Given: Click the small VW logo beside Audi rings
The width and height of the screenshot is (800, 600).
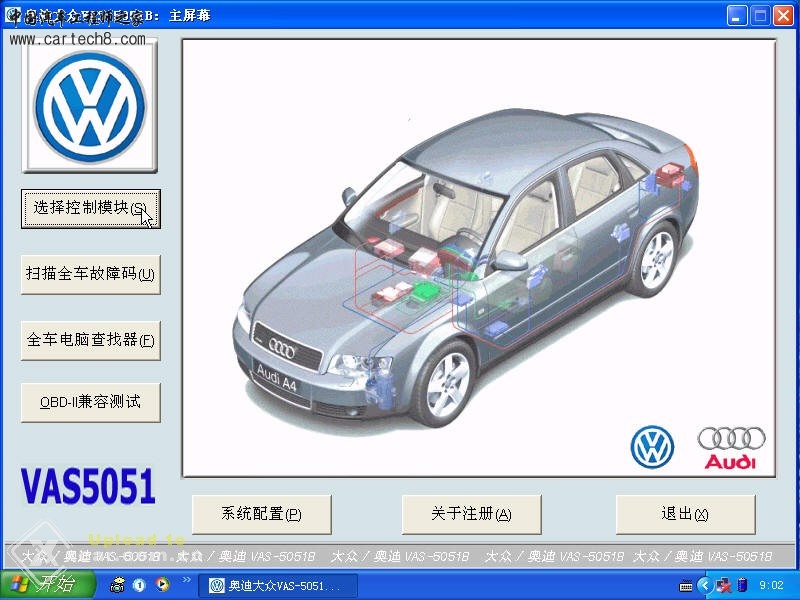Looking at the screenshot, I should [652, 447].
